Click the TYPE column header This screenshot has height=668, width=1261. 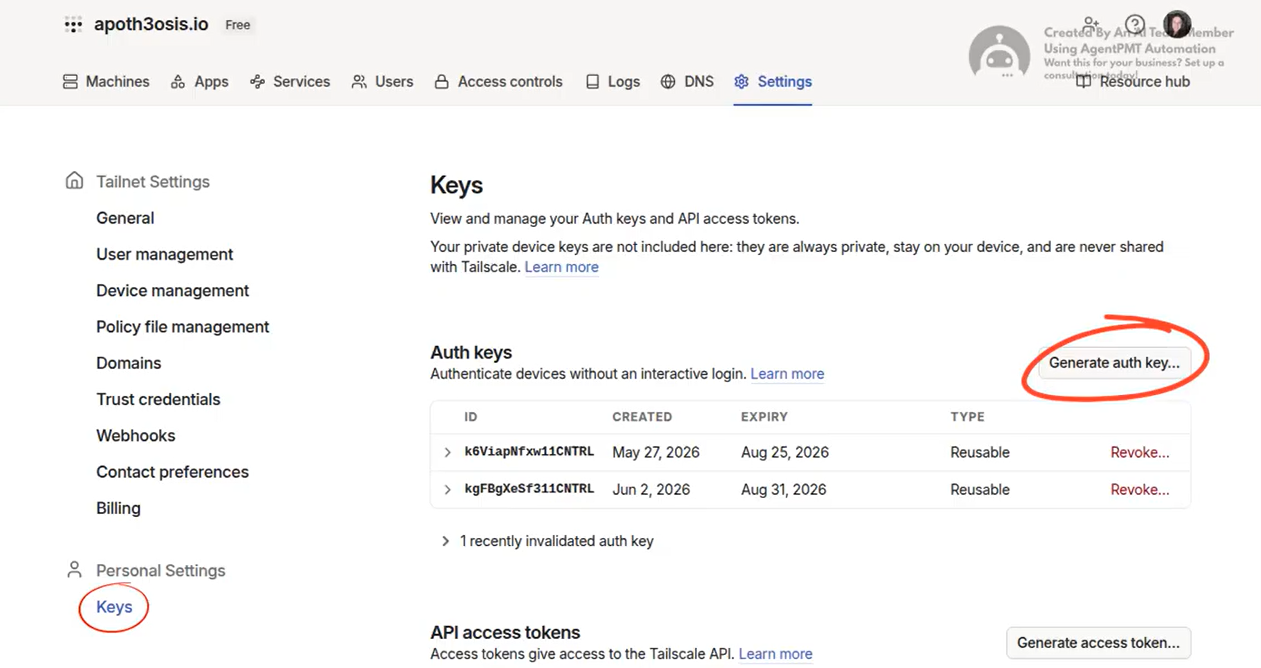967,417
